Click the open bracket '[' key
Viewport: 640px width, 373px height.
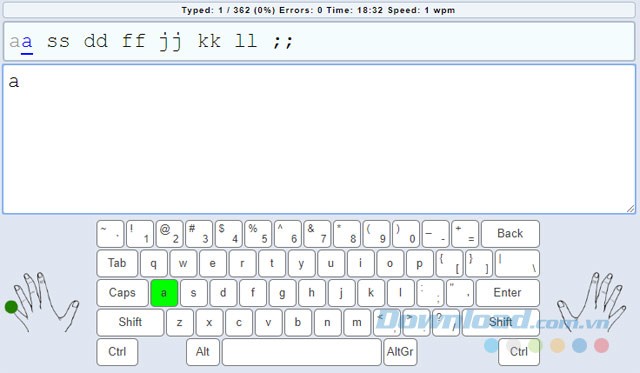[x=449, y=263]
